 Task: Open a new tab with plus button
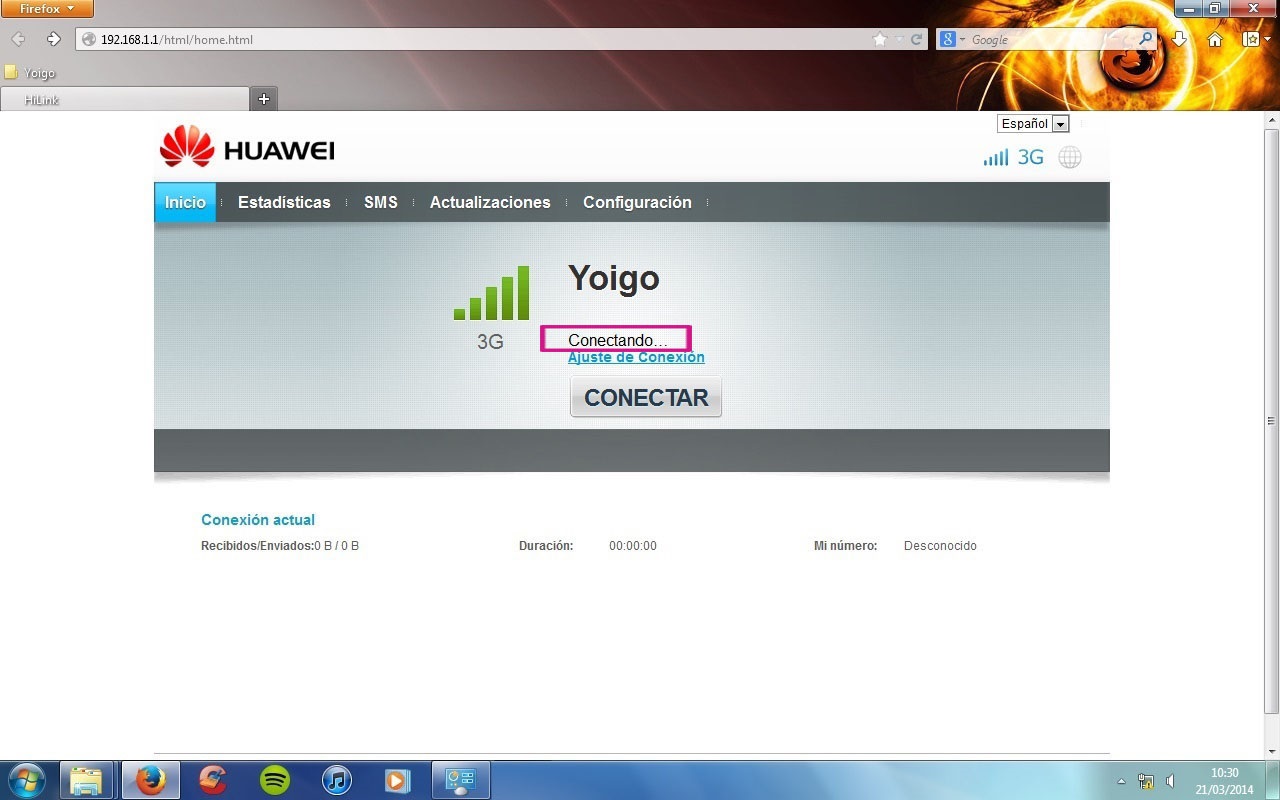(264, 99)
